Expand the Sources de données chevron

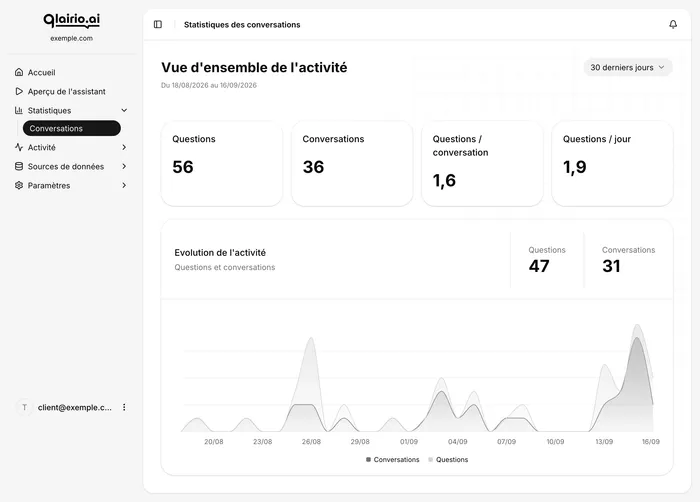124,167
